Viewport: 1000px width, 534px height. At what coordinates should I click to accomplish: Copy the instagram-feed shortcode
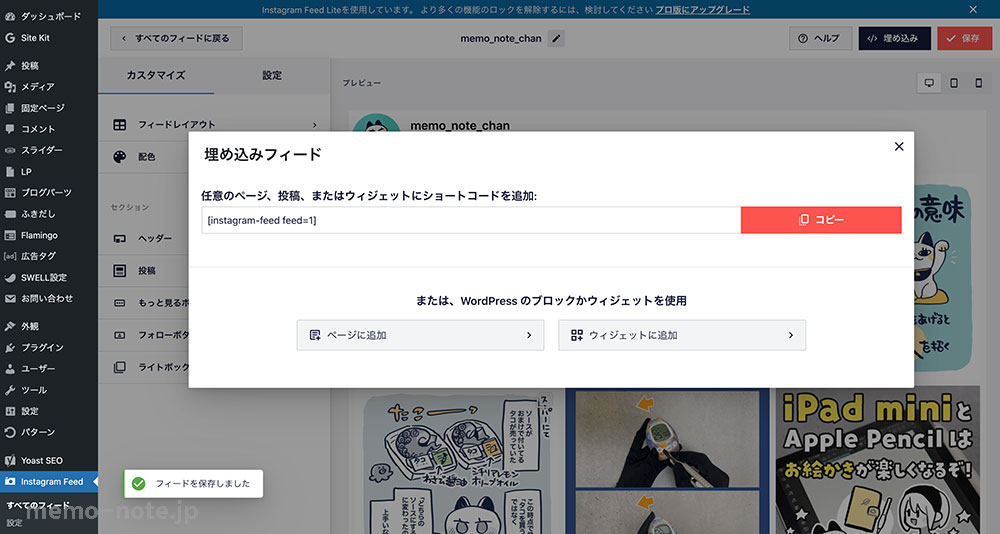tap(821, 219)
